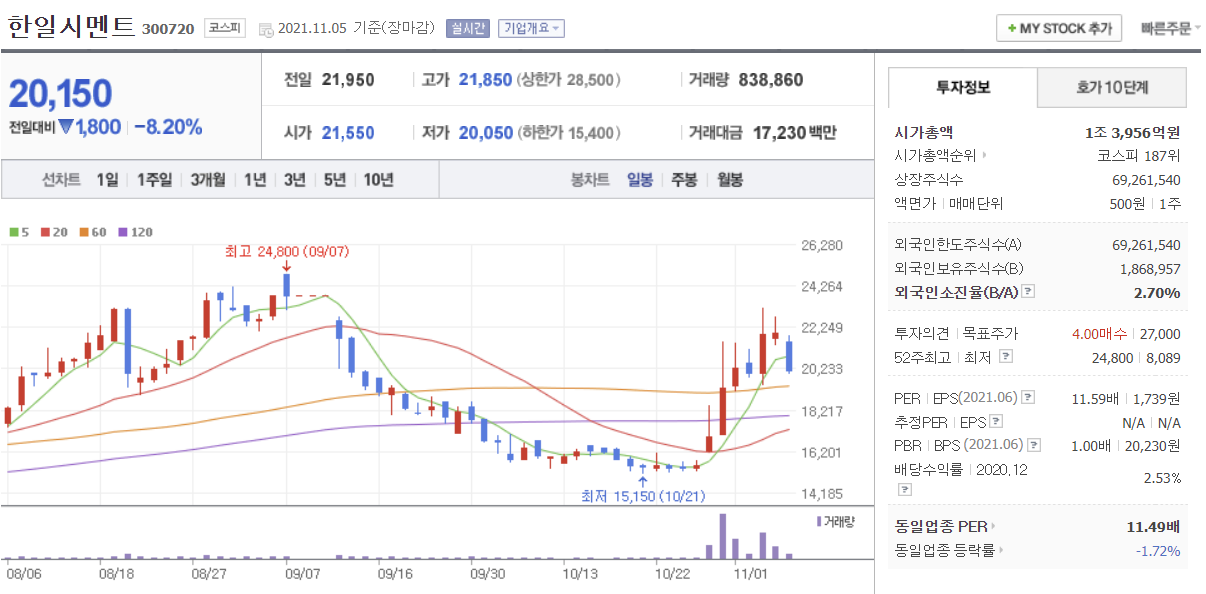Click the 09/07 date label on chart axis
This screenshot has height=594, width=1206.
[x=302, y=574]
